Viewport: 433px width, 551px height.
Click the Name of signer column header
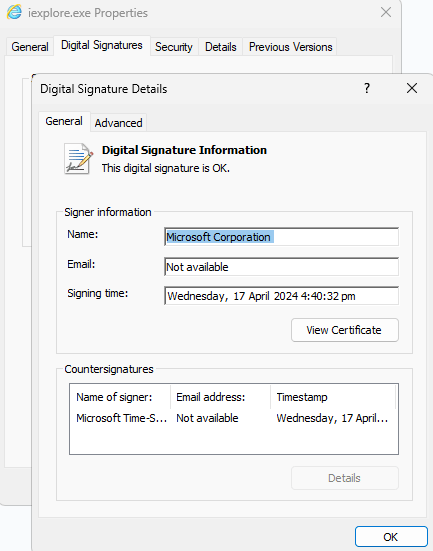[x=120, y=397]
